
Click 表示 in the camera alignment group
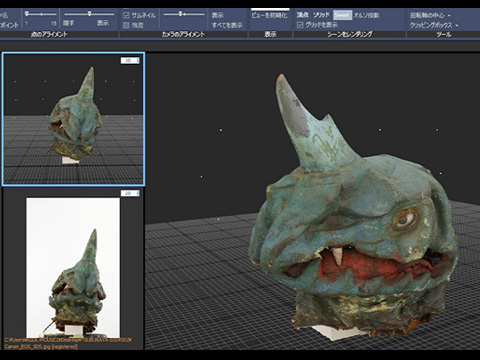218,15
